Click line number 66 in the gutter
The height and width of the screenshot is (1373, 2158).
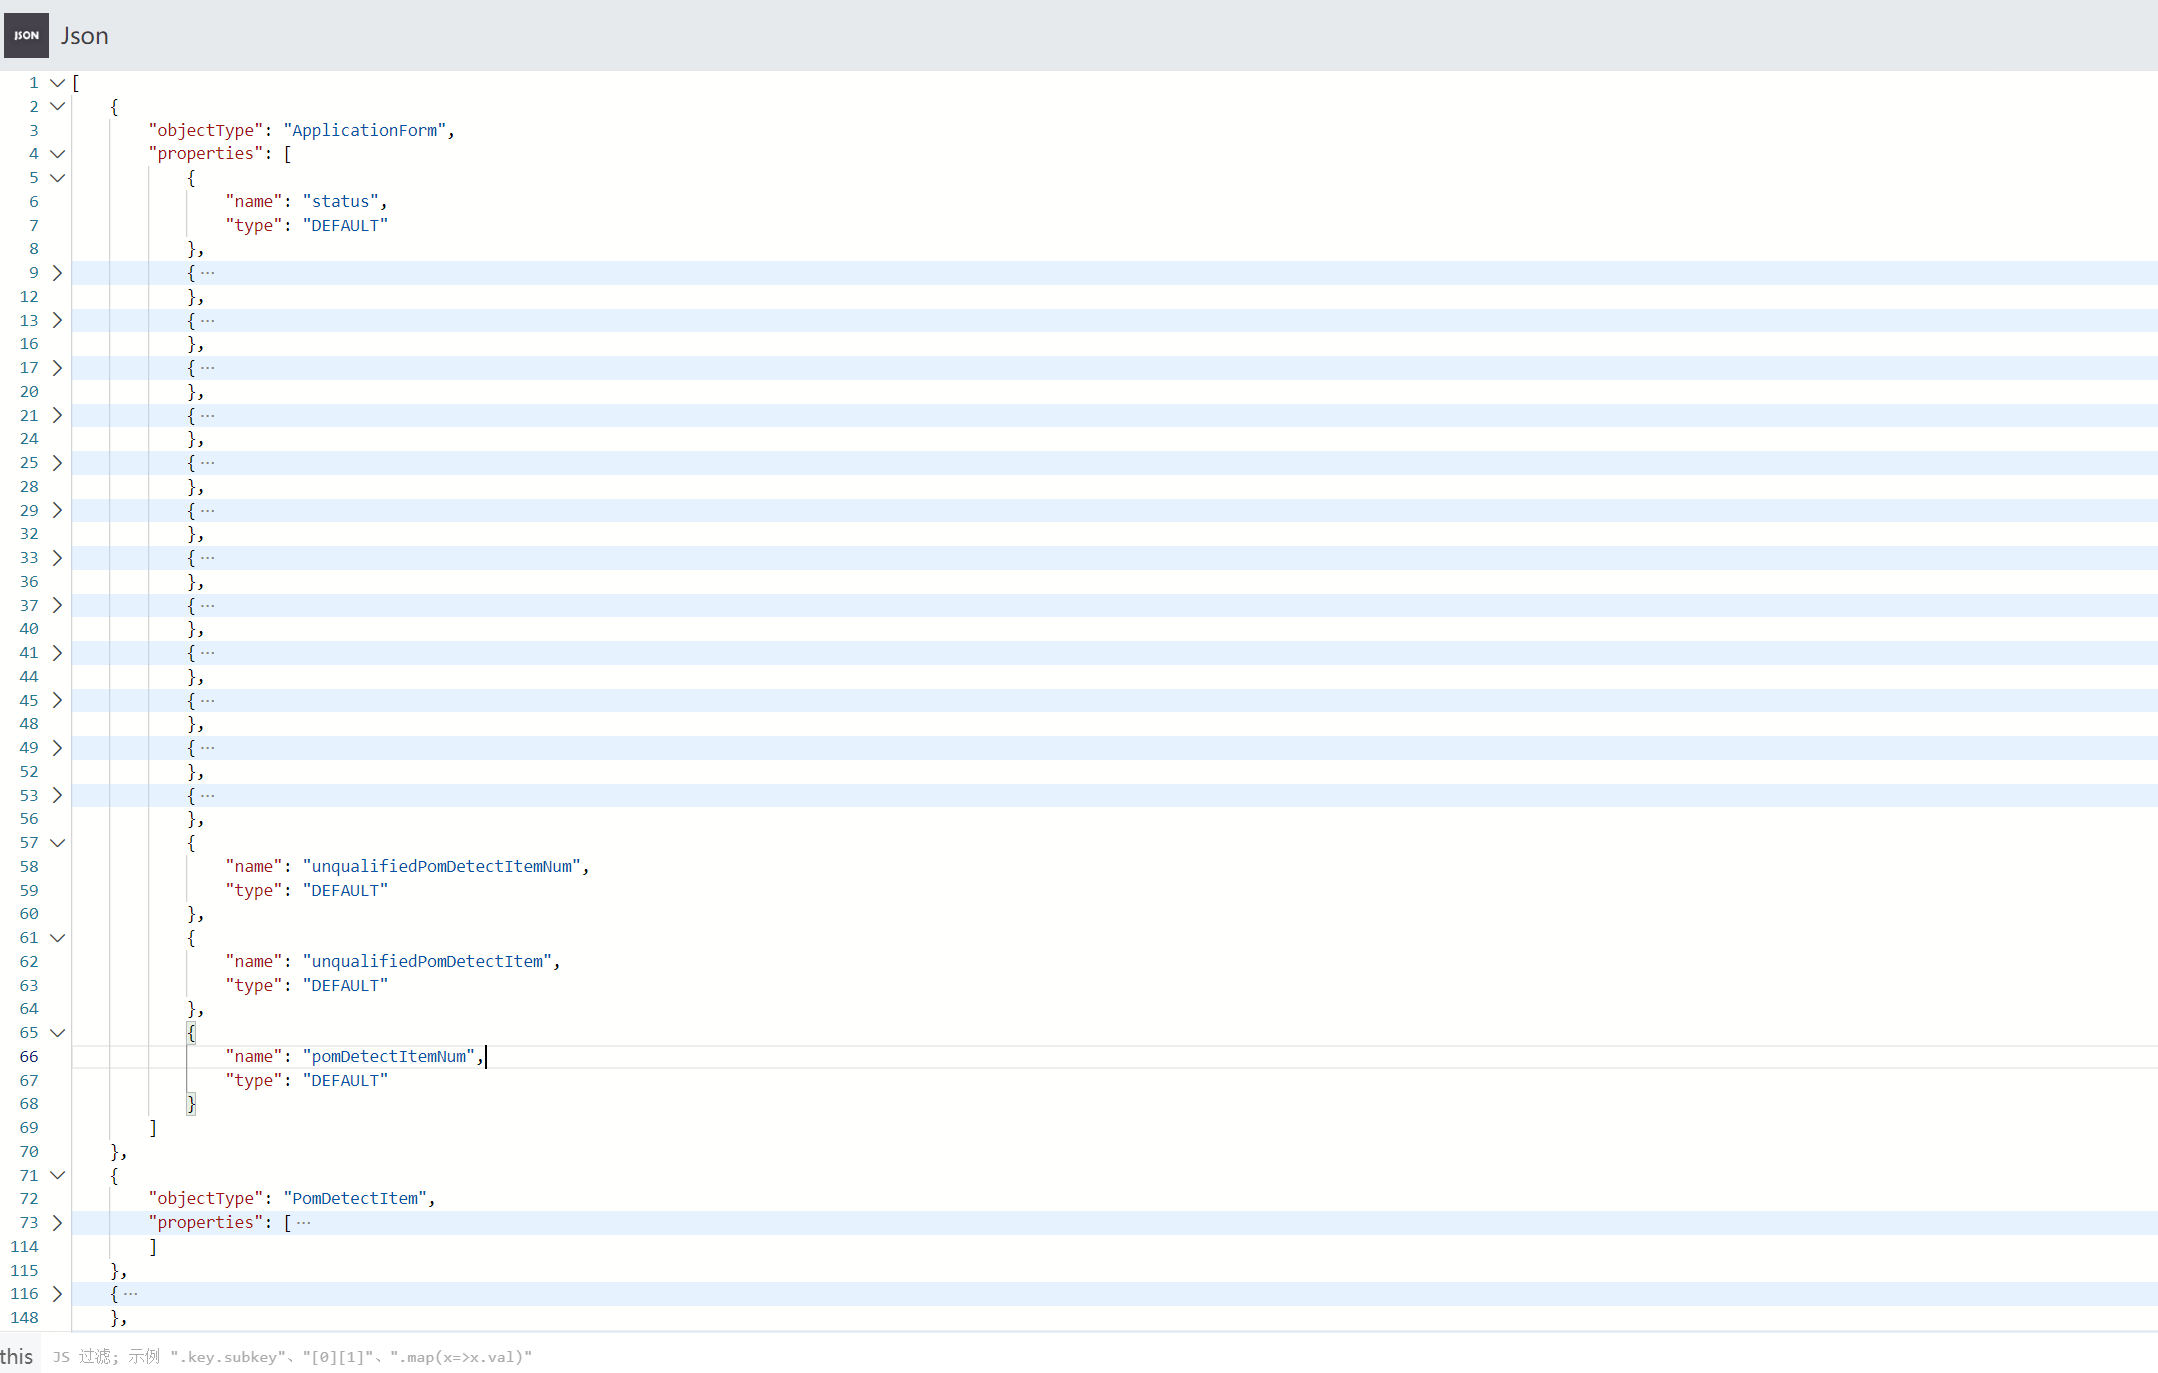pos(29,1057)
